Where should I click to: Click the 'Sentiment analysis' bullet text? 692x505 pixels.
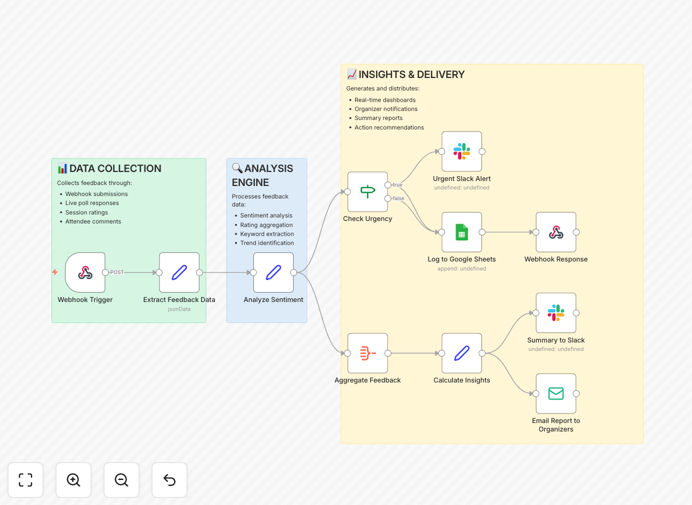[x=266, y=215]
